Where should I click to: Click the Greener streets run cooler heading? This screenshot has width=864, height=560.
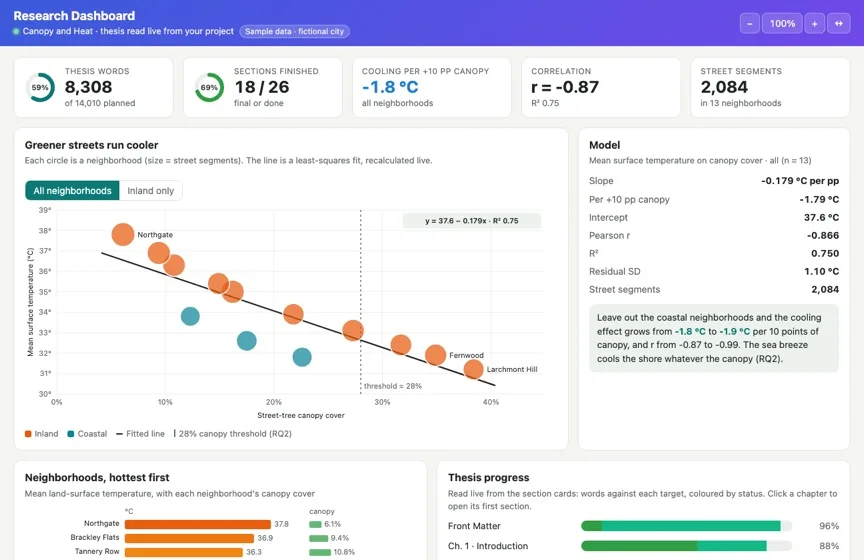click(x=91, y=145)
